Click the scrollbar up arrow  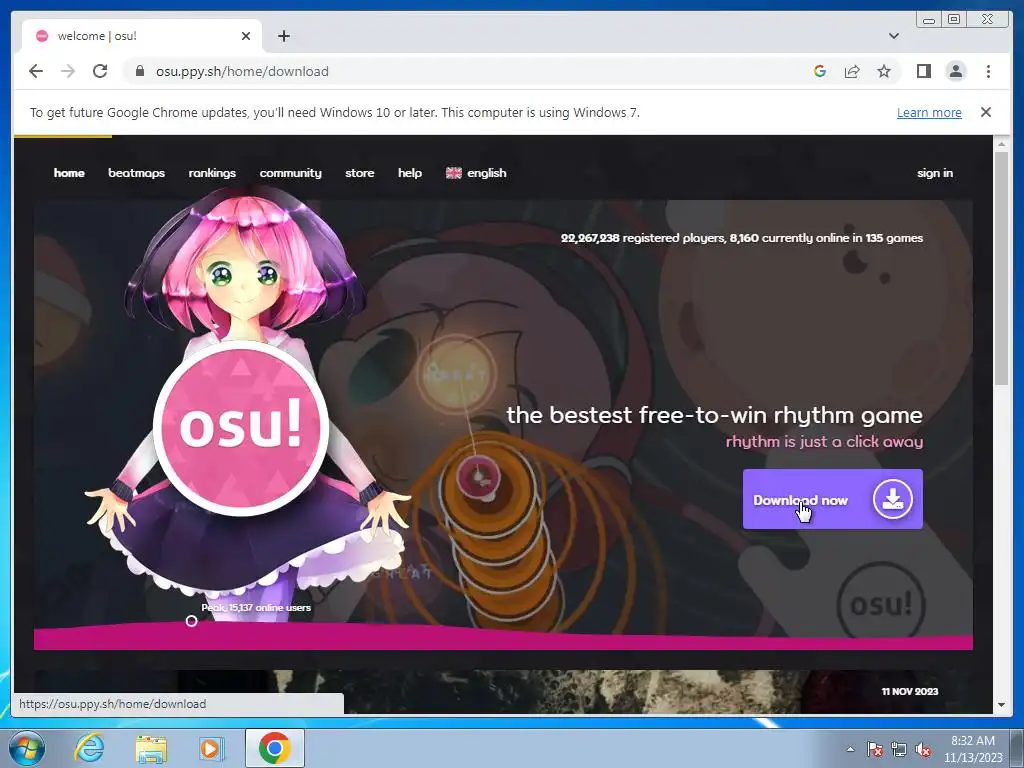tap(1002, 144)
